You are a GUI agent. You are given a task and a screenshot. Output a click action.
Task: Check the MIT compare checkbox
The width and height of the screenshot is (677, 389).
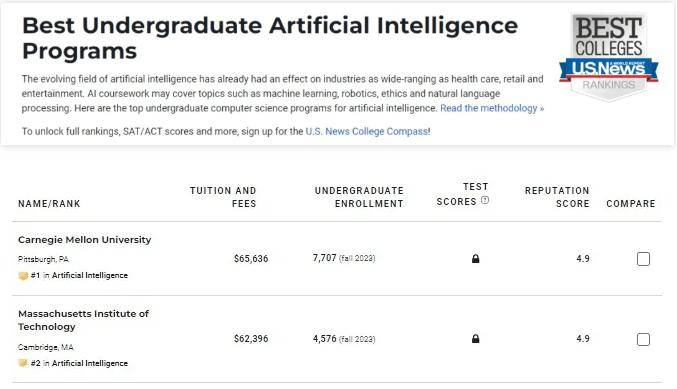(643, 339)
